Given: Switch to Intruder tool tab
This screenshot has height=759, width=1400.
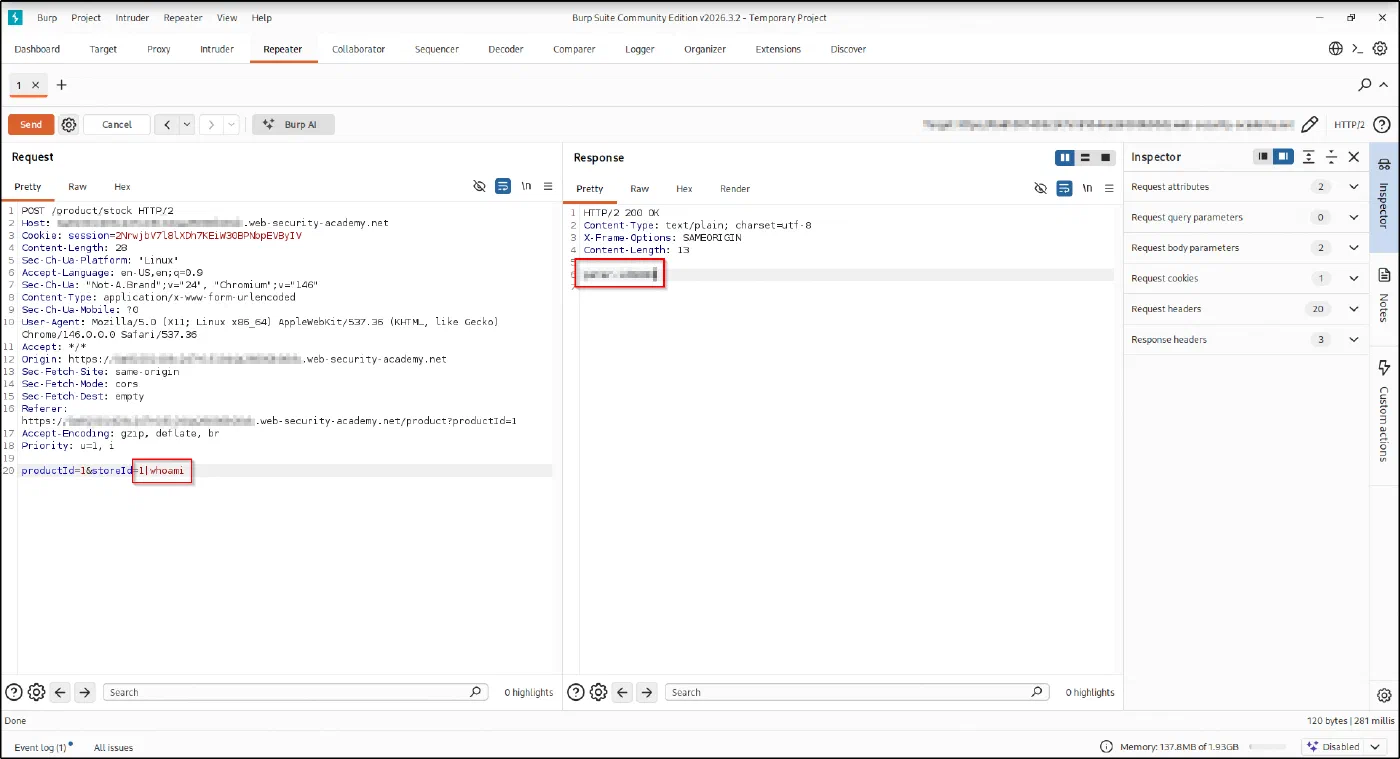Looking at the screenshot, I should [x=217, y=49].
